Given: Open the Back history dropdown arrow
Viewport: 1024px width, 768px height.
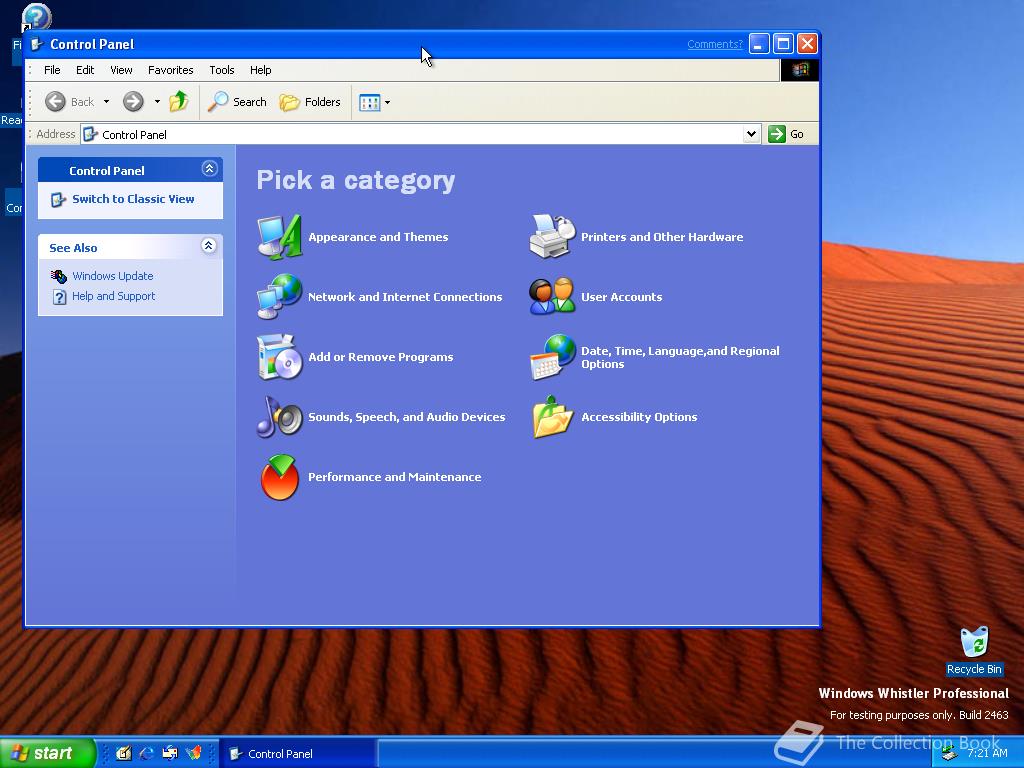Looking at the screenshot, I should click(x=106, y=102).
